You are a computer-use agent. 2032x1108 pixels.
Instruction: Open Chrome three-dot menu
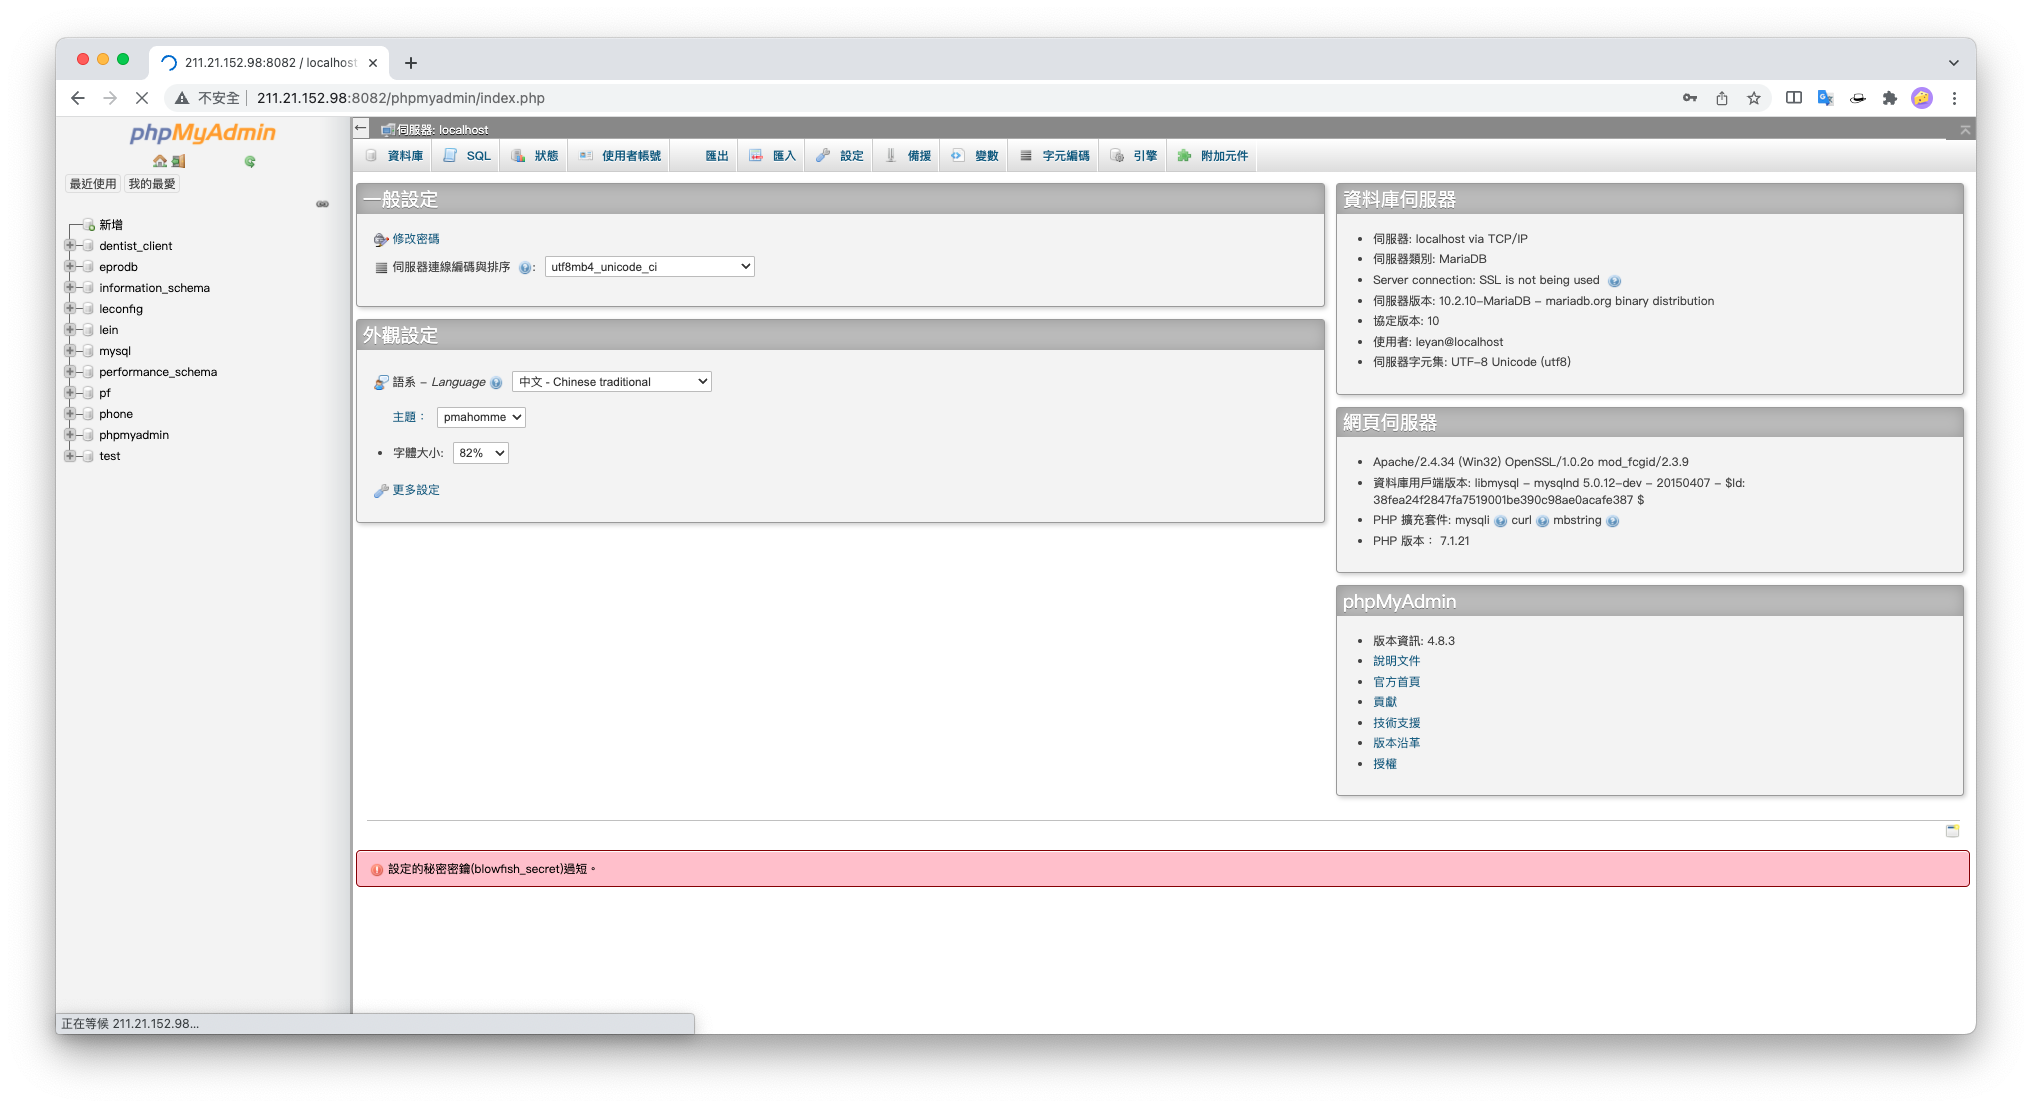coord(1954,98)
